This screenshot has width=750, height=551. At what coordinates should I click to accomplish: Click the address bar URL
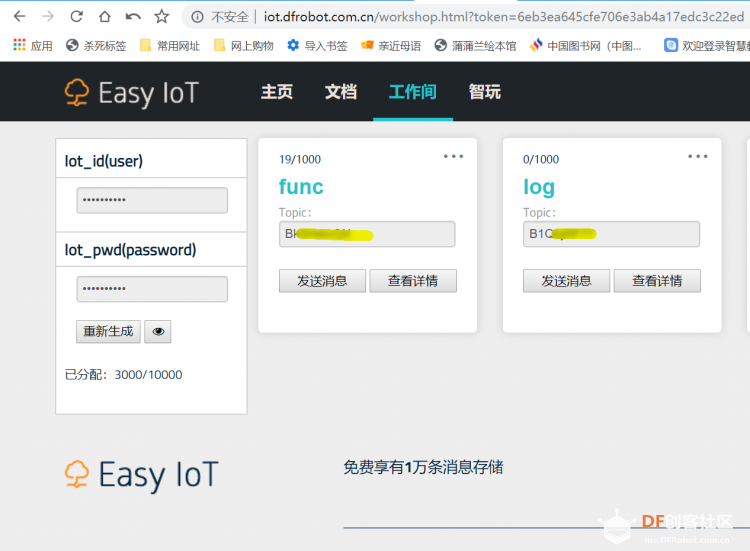point(504,17)
